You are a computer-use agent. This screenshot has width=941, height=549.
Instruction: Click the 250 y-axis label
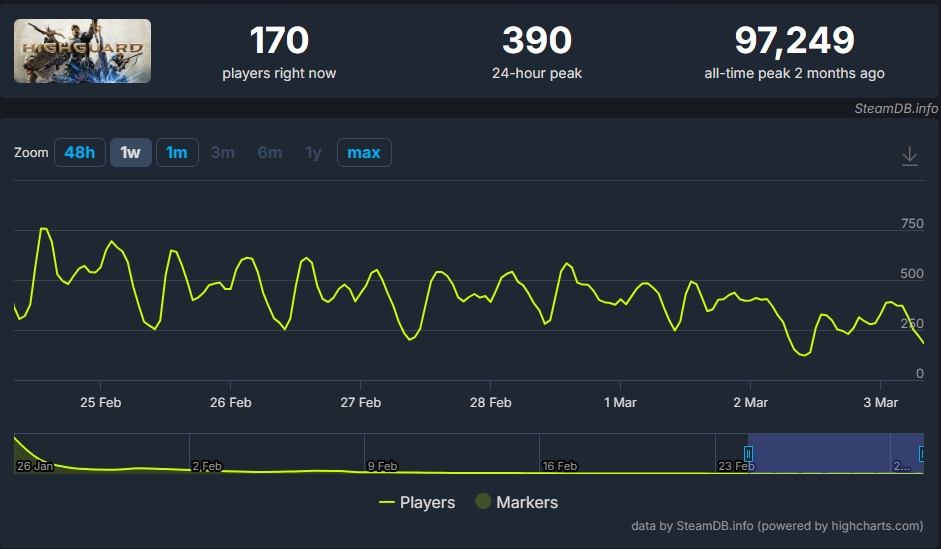point(912,323)
